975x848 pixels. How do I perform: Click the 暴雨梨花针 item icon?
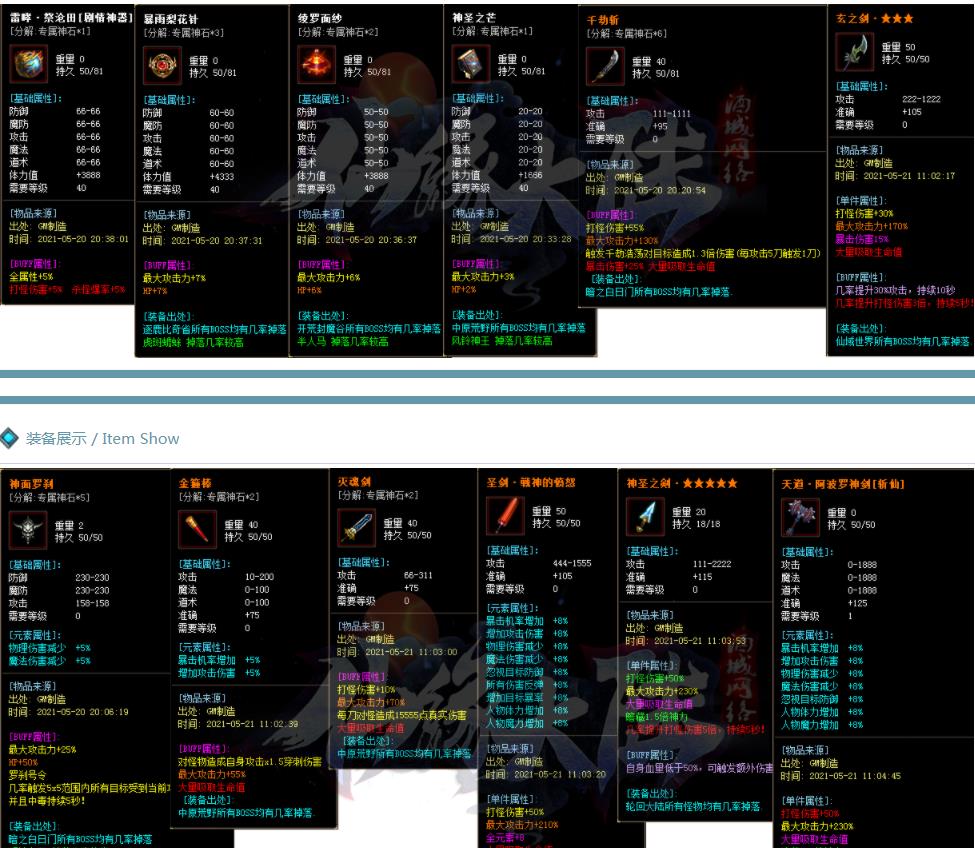160,66
